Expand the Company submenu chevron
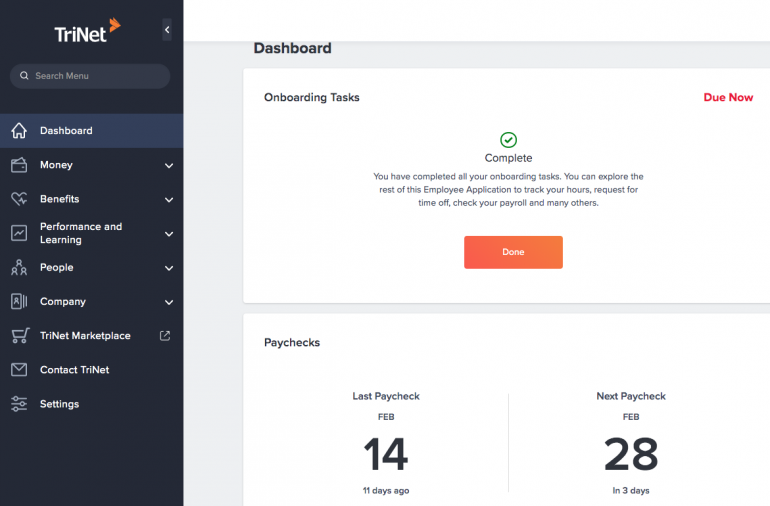Screen dimensions: 770x506 (x=168, y=302)
